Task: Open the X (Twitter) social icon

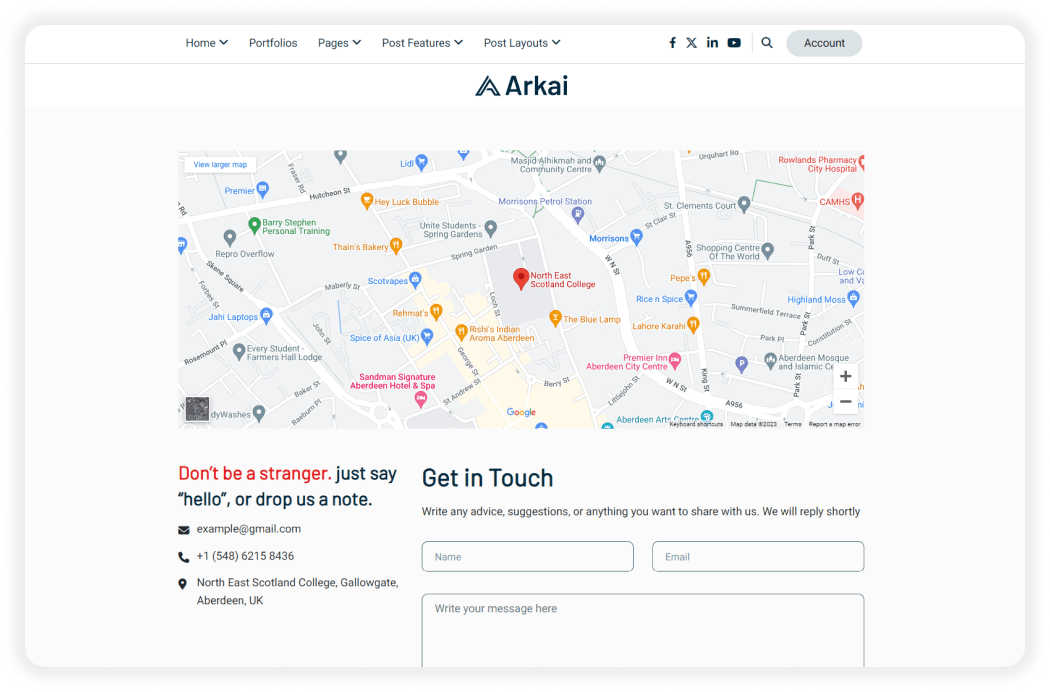Action: coord(692,43)
